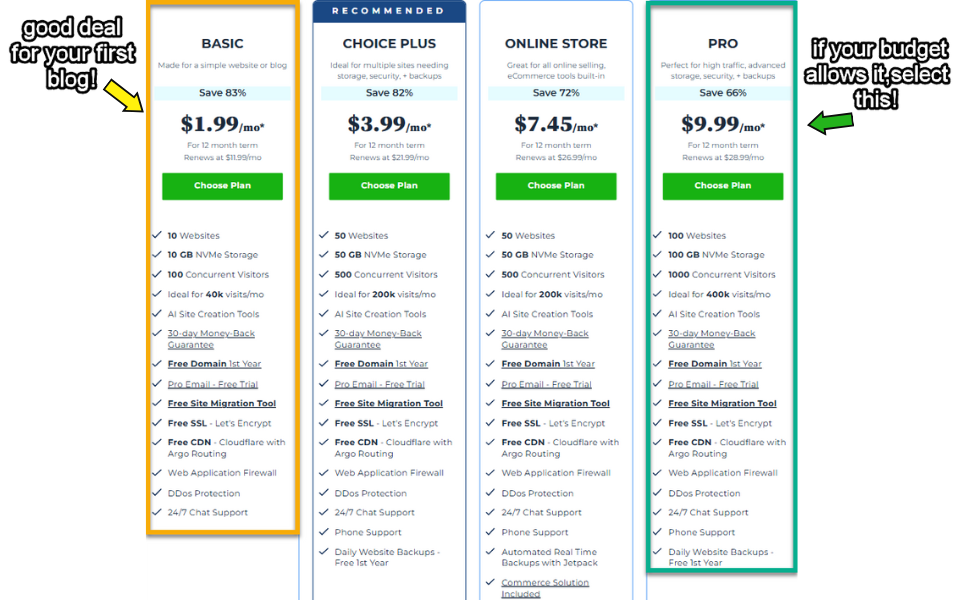Click the checkmark beside DDos Protection in Pro
Screen dimensions: 960x600
[657, 492]
